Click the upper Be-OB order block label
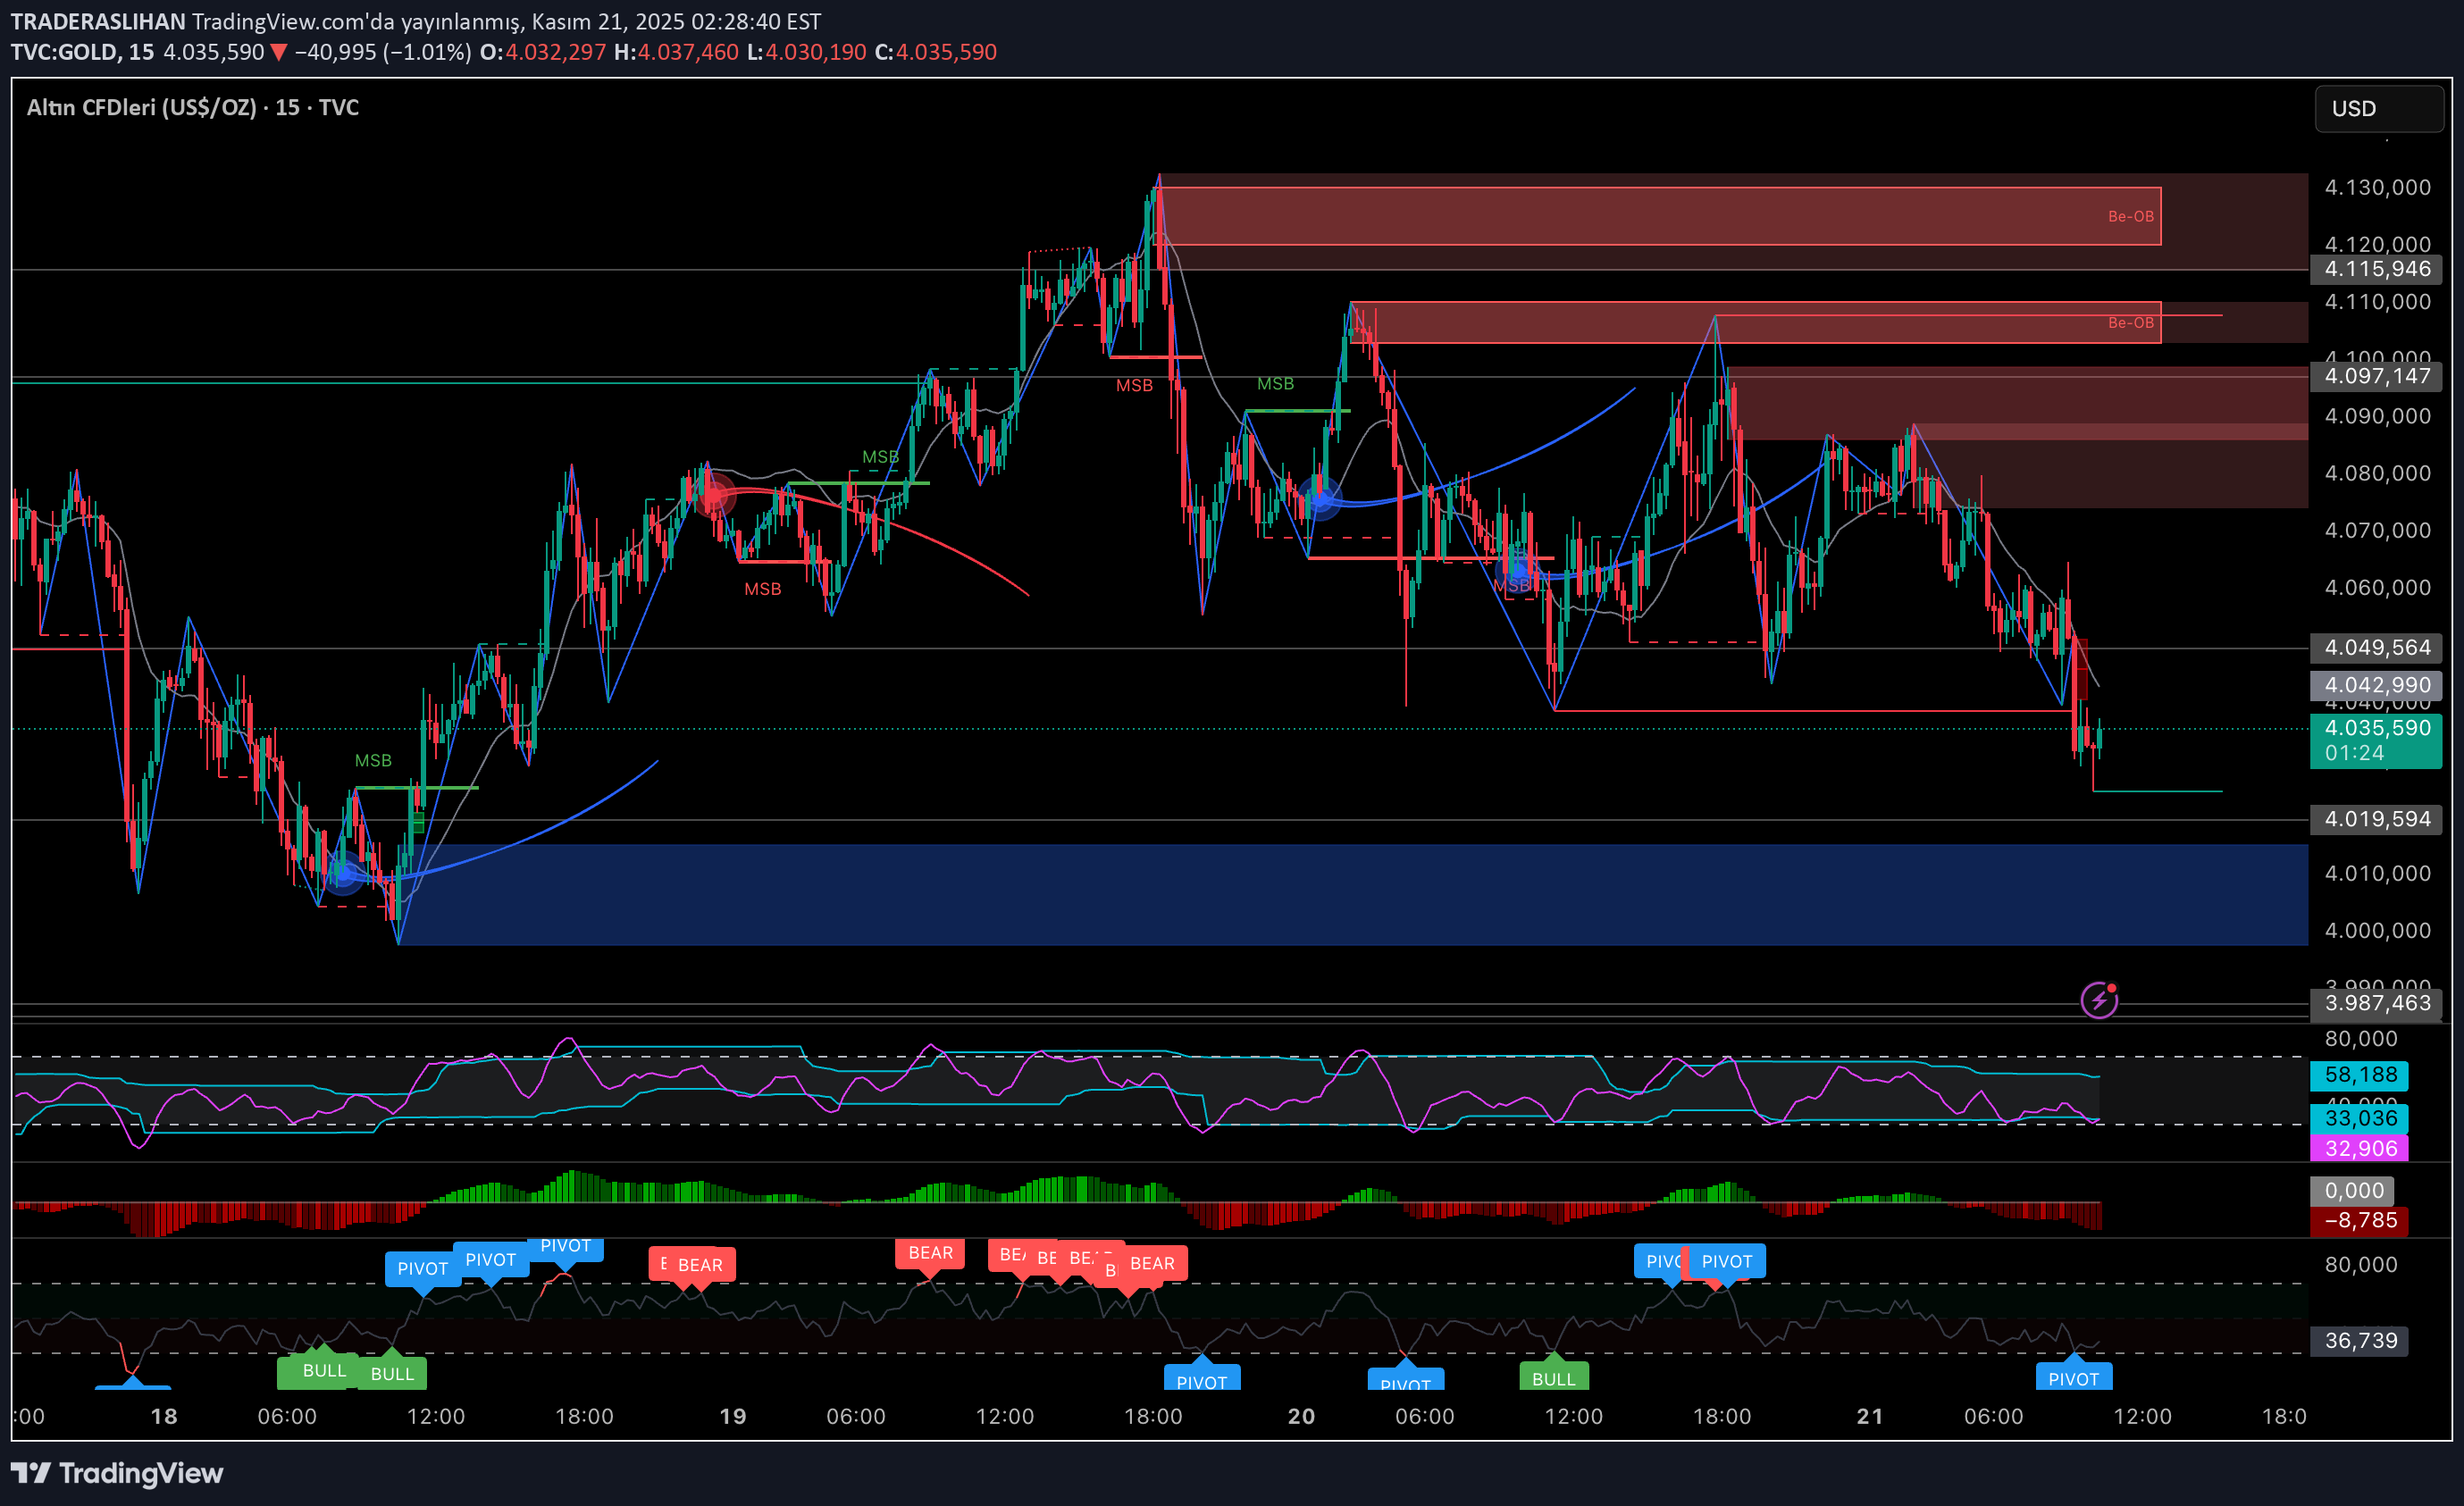Image resolution: width=2464 pixels, height=1506 pixels. (2130, 216)
